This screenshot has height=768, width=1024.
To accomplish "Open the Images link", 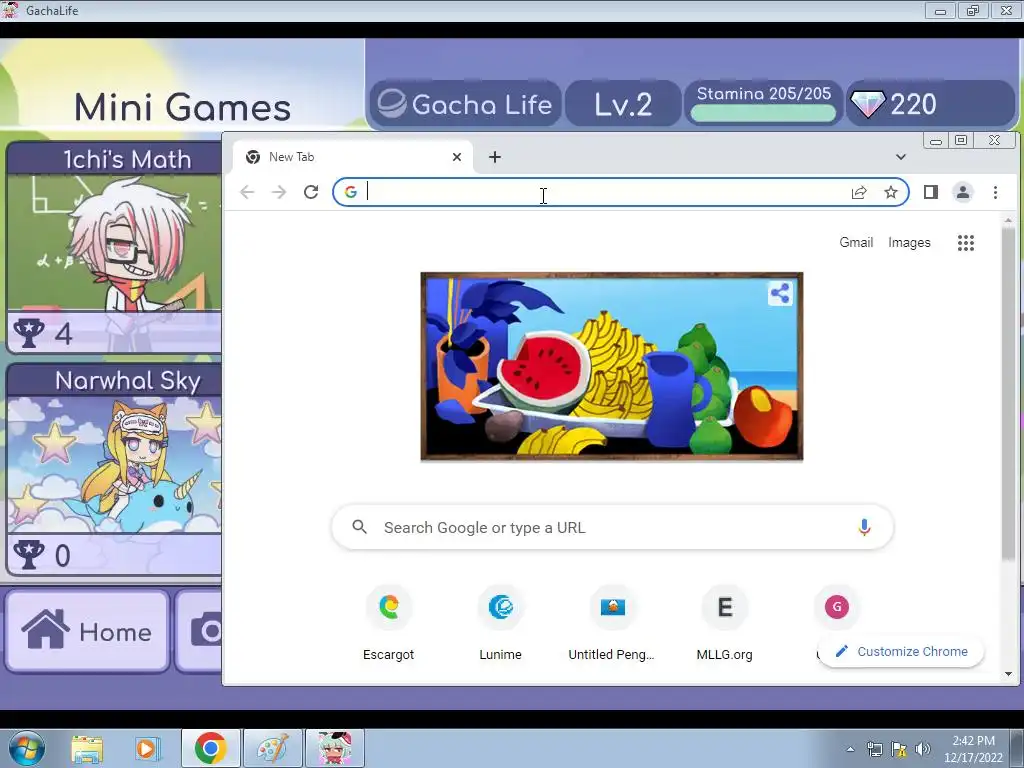I will [x=909, y=242].
